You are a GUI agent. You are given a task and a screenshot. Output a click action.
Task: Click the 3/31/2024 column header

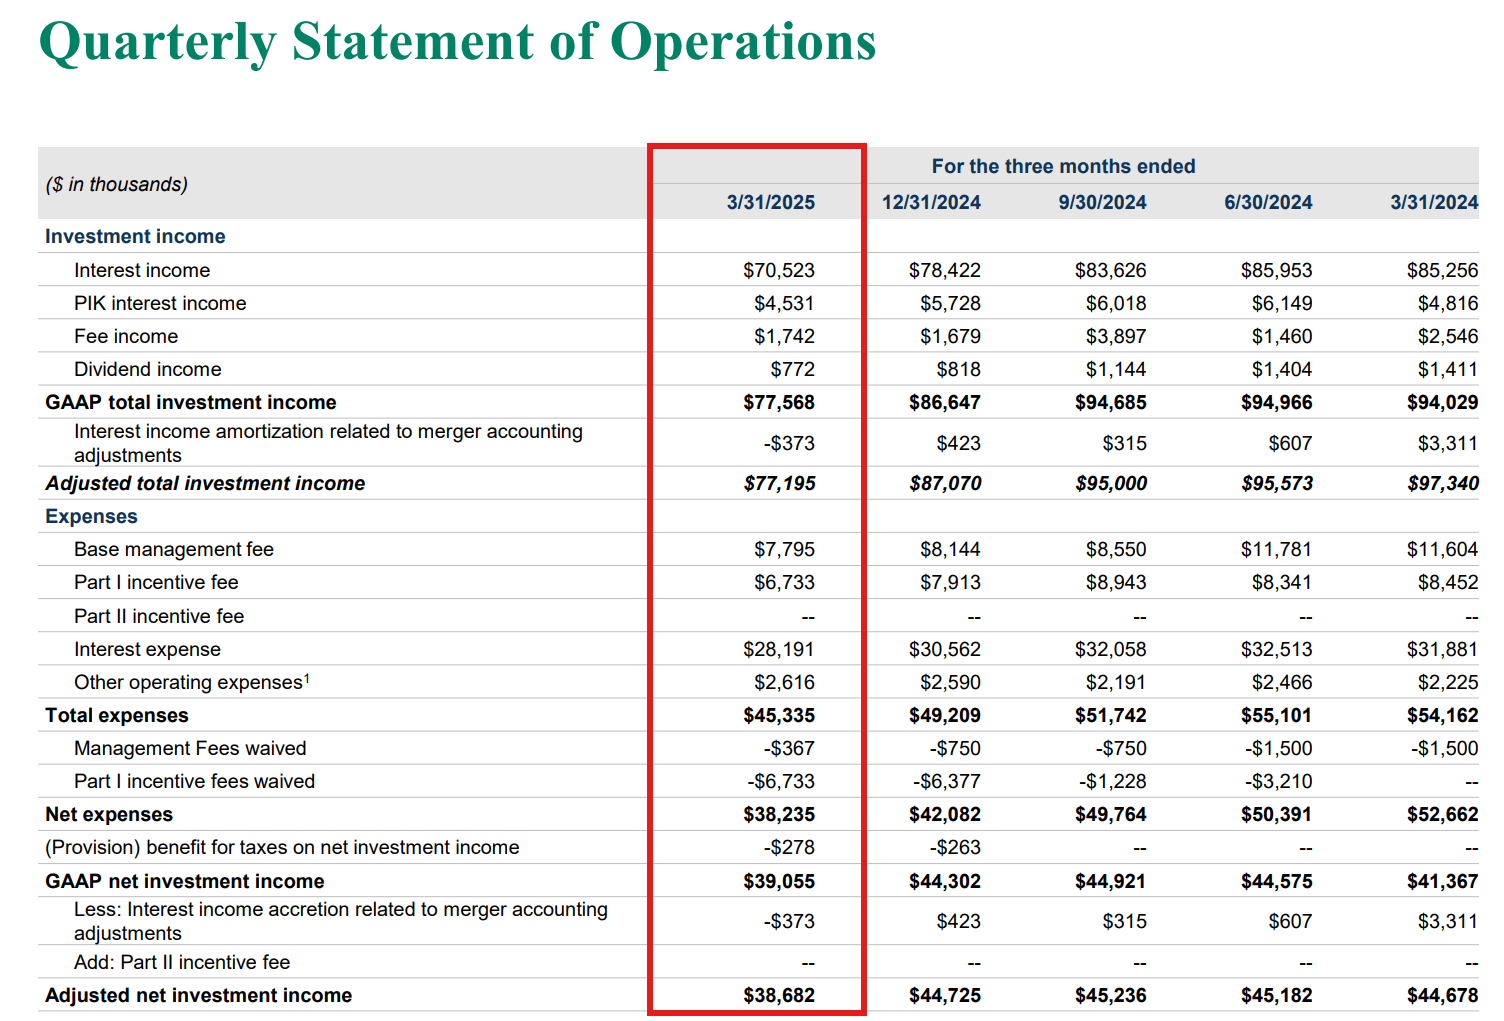pyautogui.click(x=1432, y=202)
